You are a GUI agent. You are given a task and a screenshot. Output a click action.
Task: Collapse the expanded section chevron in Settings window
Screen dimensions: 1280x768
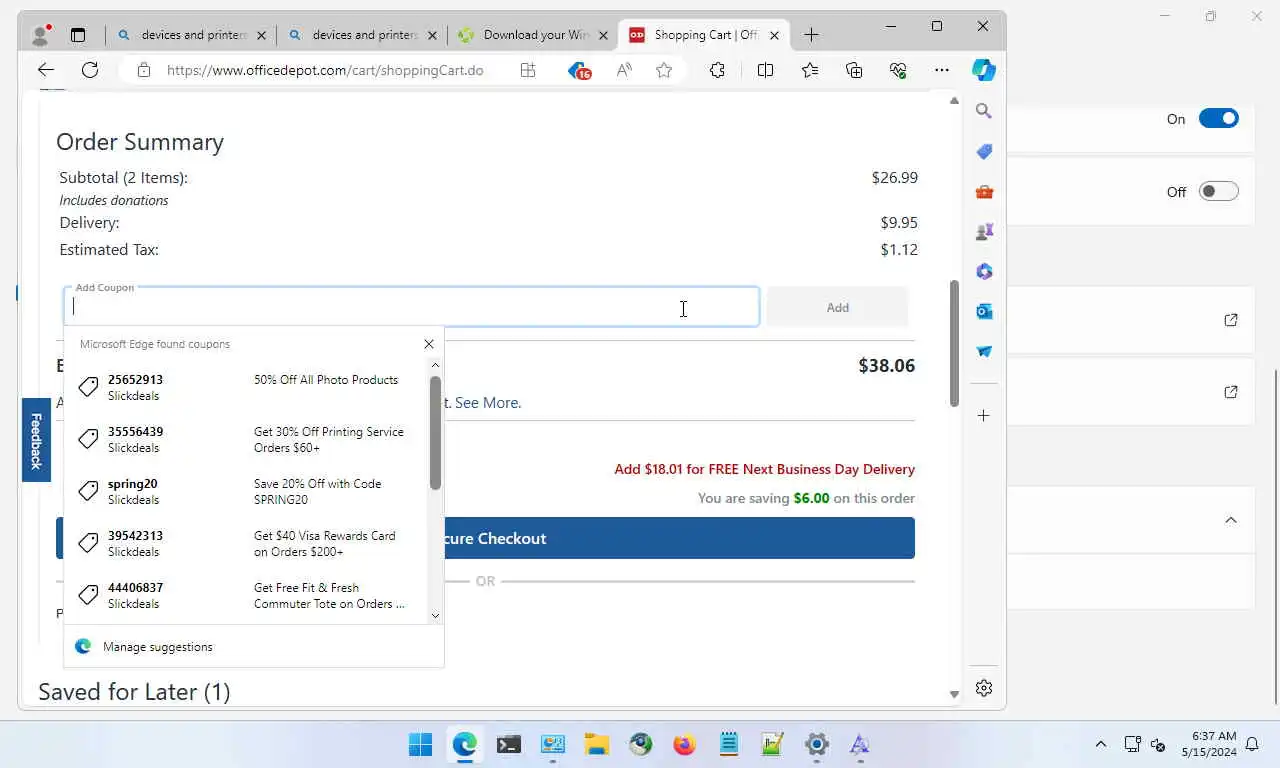click(1231, 520)
